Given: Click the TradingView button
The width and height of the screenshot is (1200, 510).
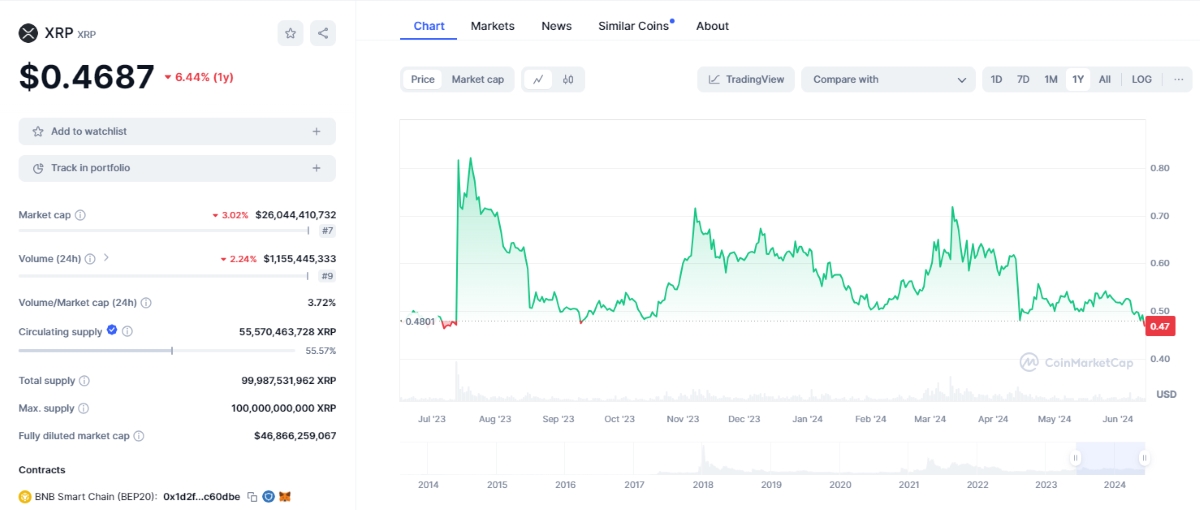Looking at the screenshot, I should [746, 79].
